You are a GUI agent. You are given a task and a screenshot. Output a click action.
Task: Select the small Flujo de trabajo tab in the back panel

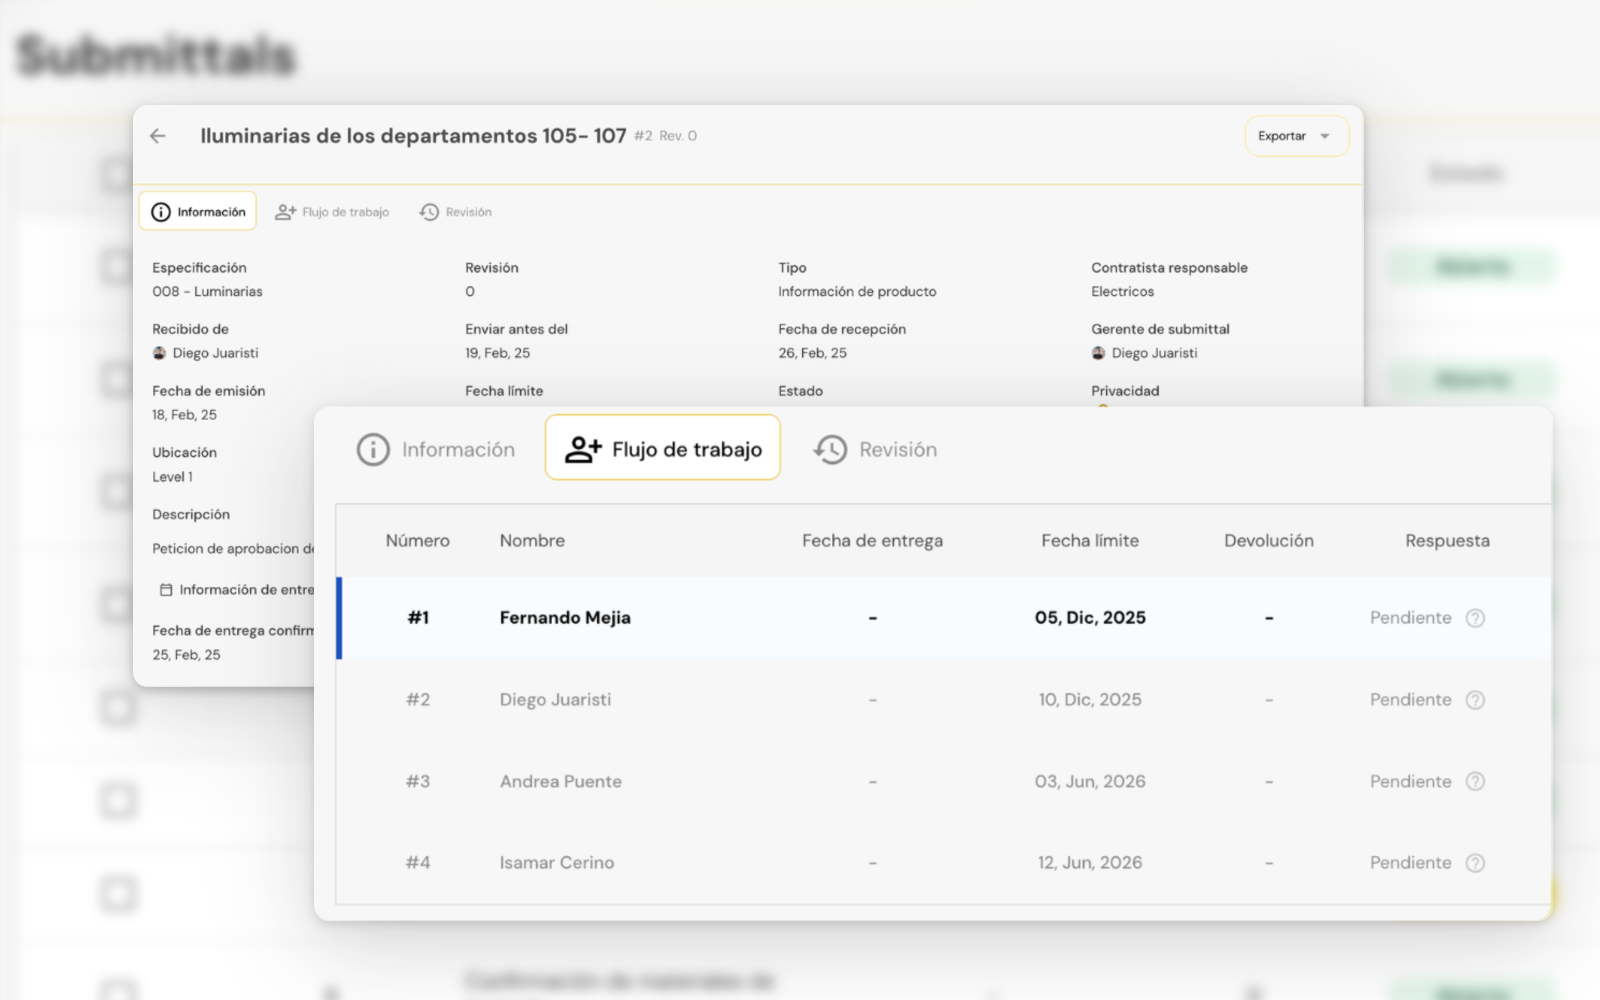pos(332,212)
